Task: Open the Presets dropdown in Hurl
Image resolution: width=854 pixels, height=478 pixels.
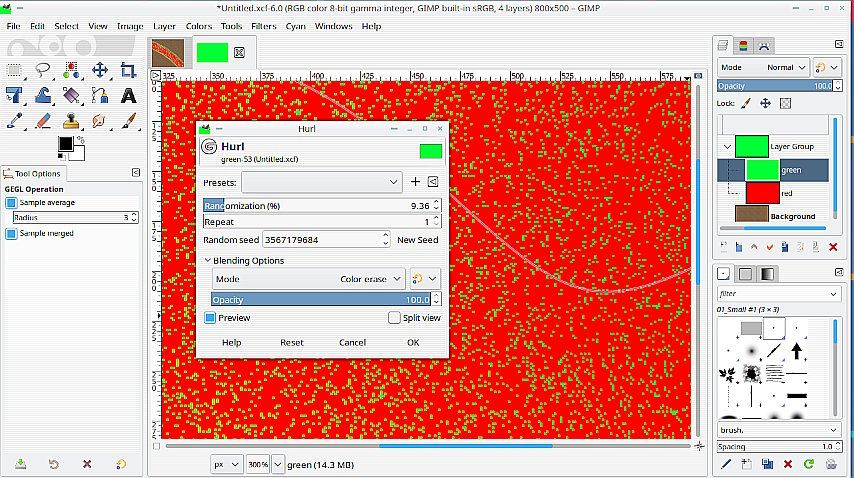Action: (322, 182)
